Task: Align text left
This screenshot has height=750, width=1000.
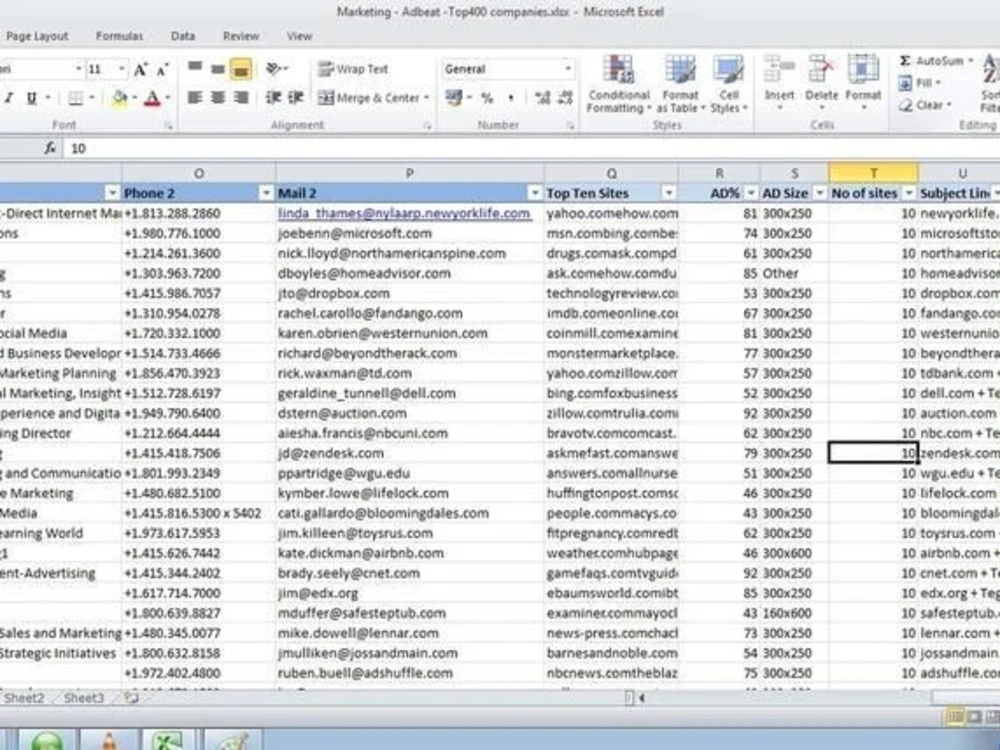Action: click(x=195, y=98)
